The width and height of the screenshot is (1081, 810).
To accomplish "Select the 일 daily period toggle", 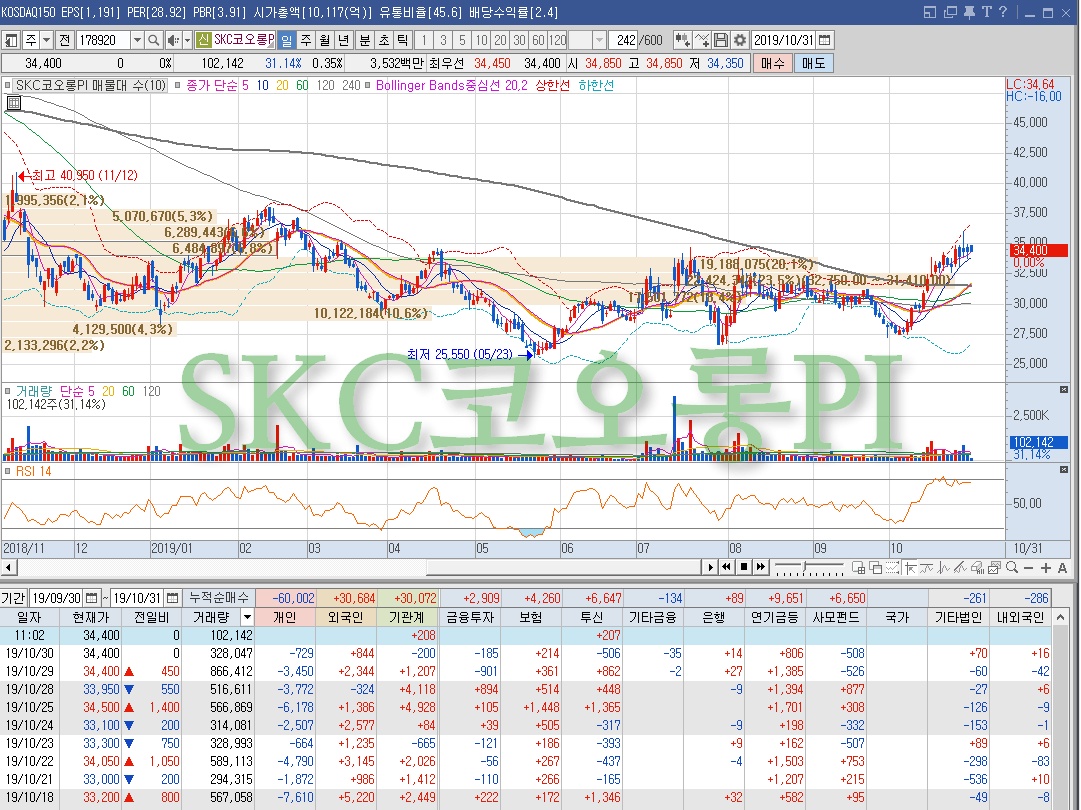I will (287, 40).
